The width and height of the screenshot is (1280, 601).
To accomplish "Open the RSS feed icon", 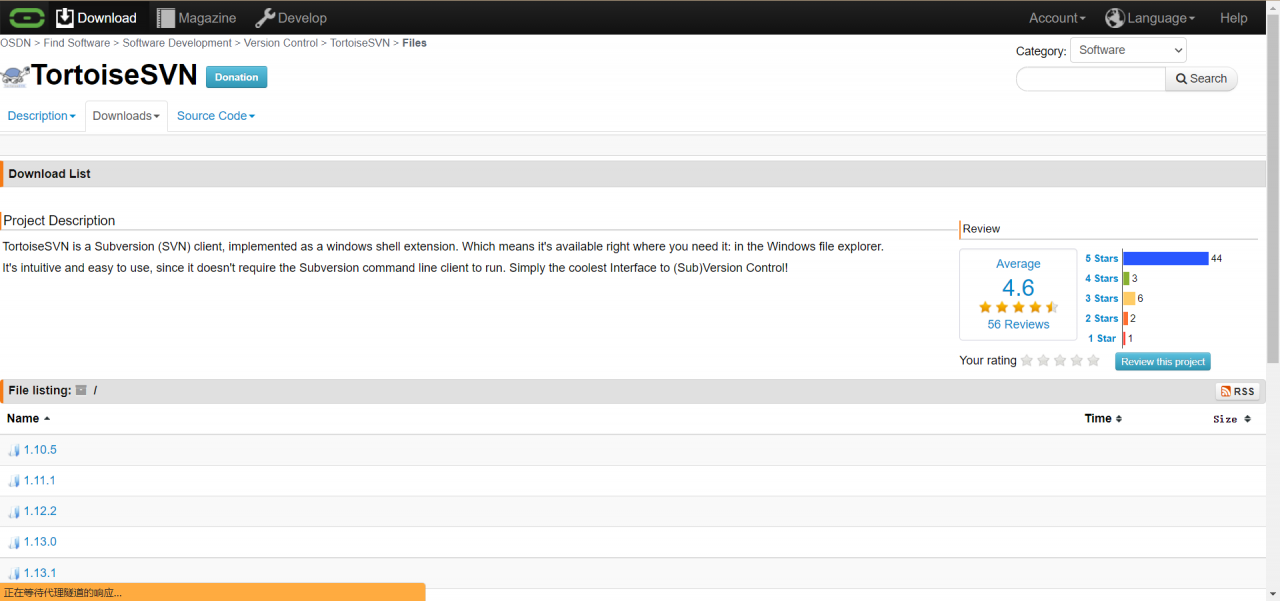I will [1237, 391].
